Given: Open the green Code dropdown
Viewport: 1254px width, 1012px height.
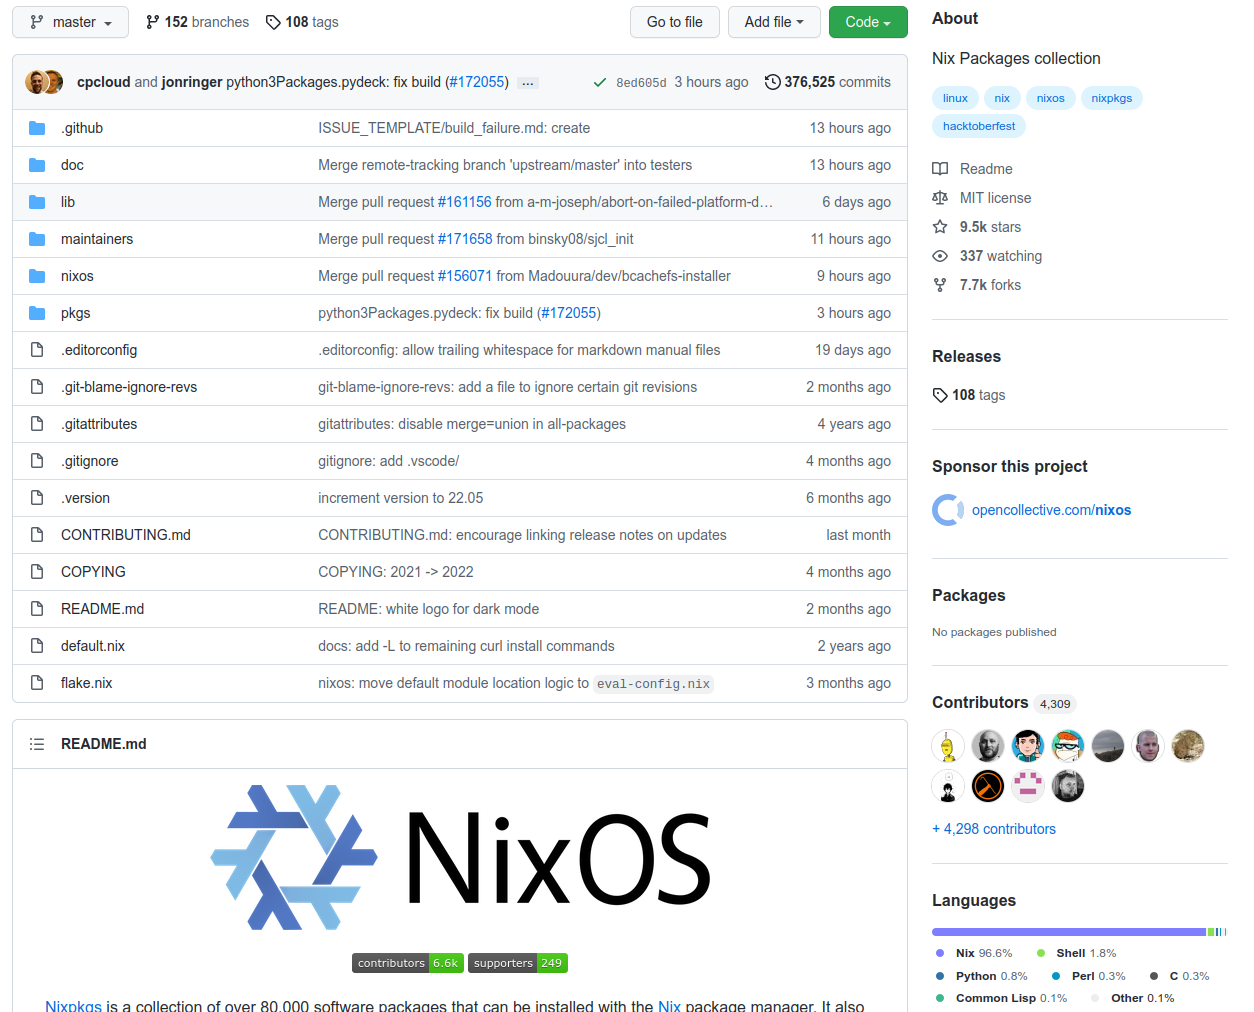Looking at the screenshot, I should click(868, 22).
